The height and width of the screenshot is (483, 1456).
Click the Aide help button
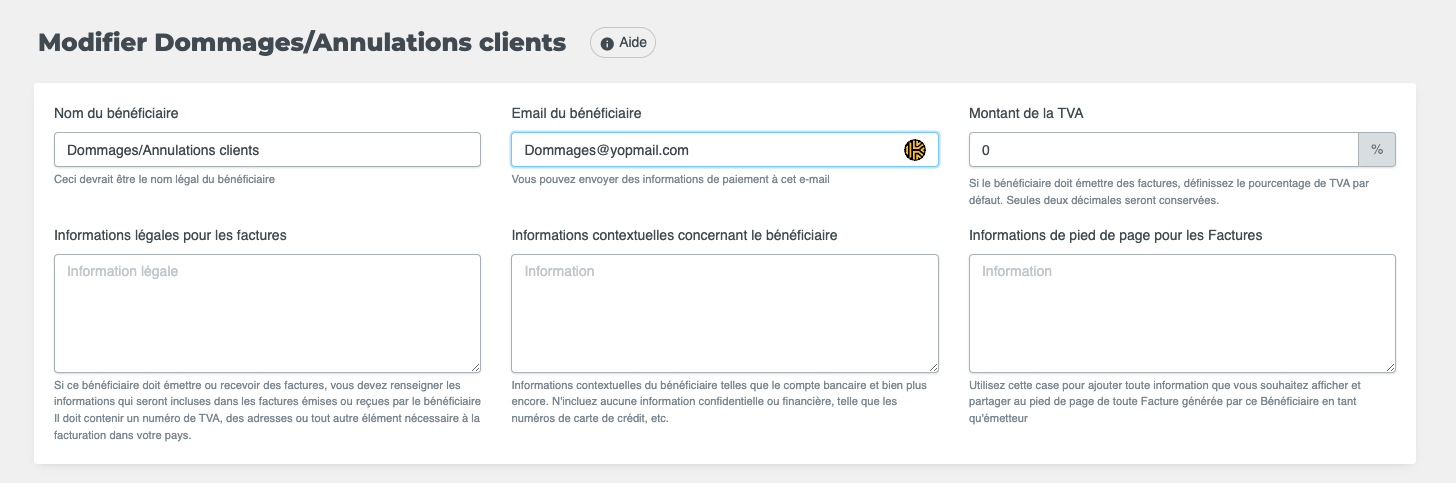pyautogui.click(x=623, y=43)
